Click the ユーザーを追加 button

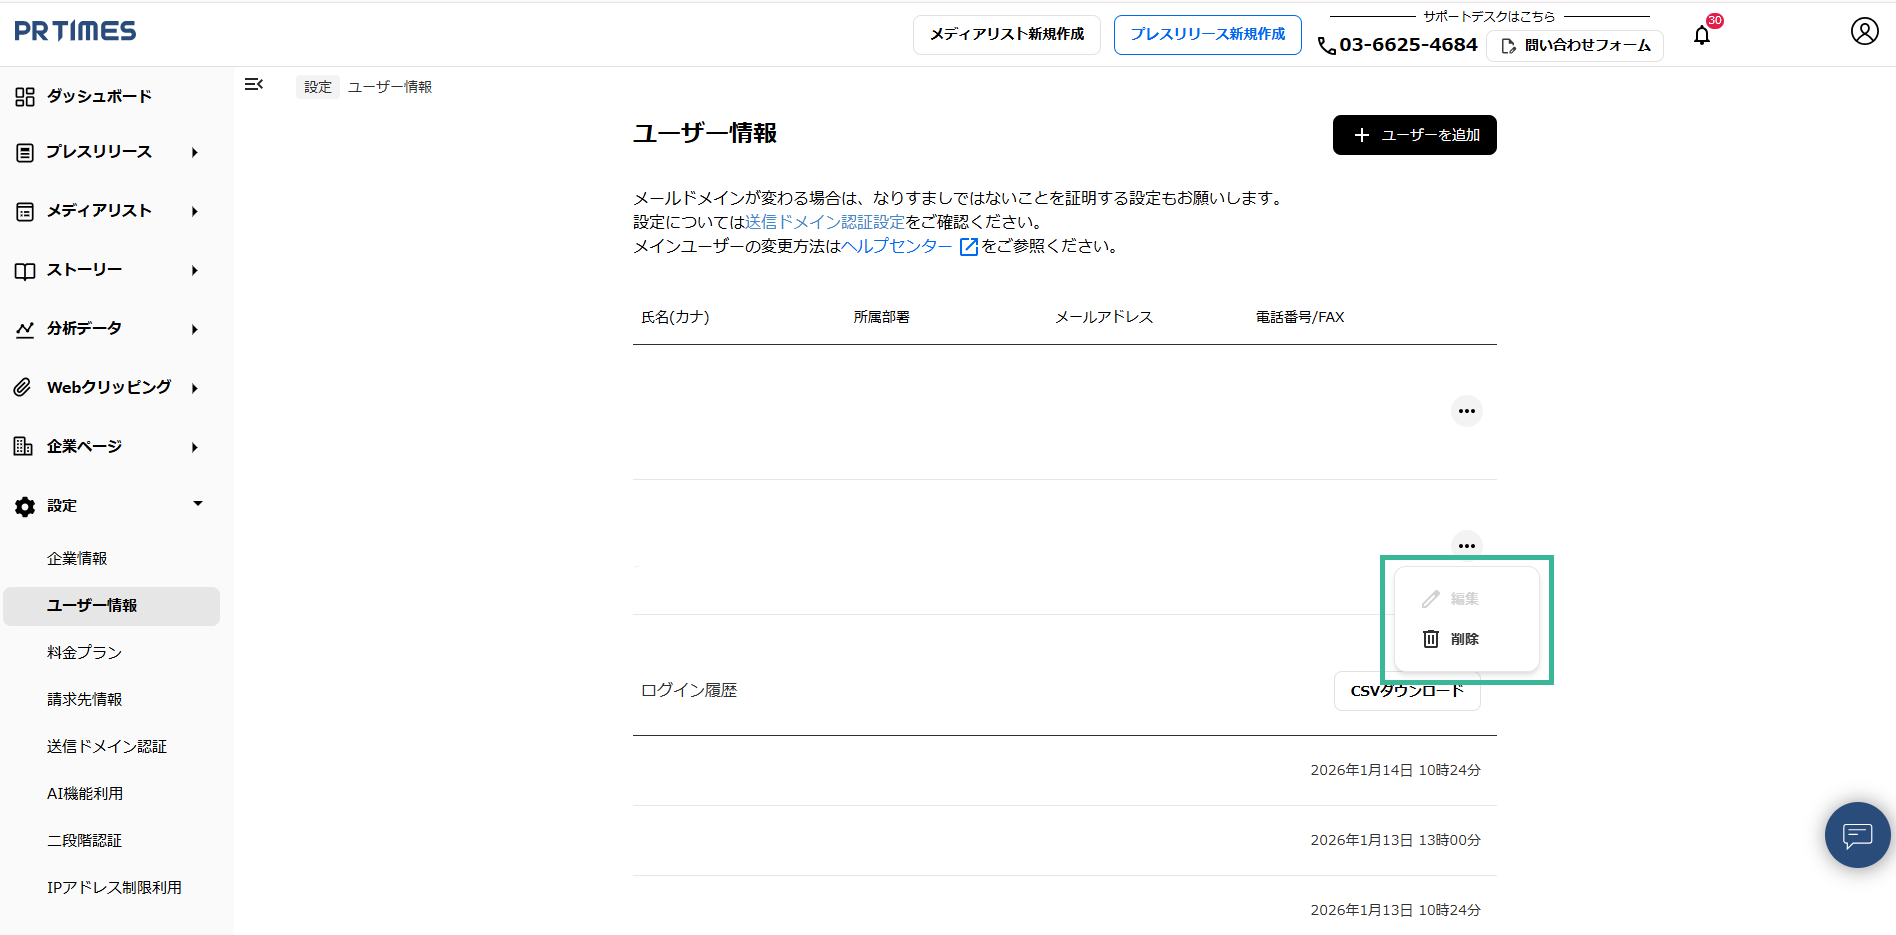tap(1414, 135)
